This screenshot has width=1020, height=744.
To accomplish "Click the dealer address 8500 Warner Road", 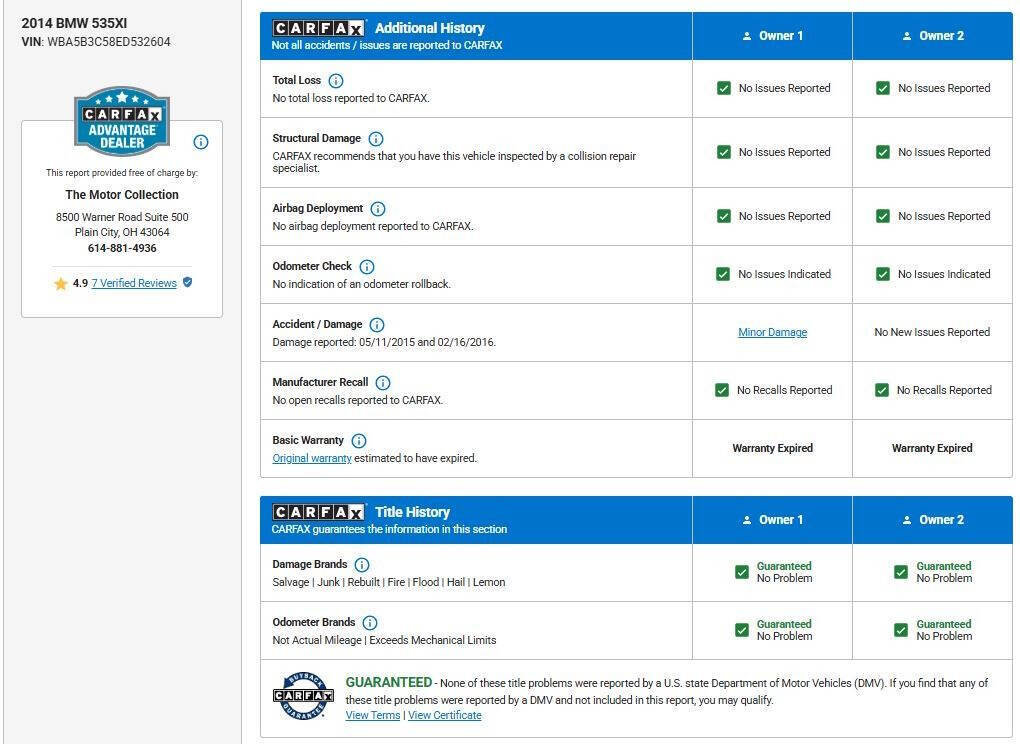I will click(122, 224).
